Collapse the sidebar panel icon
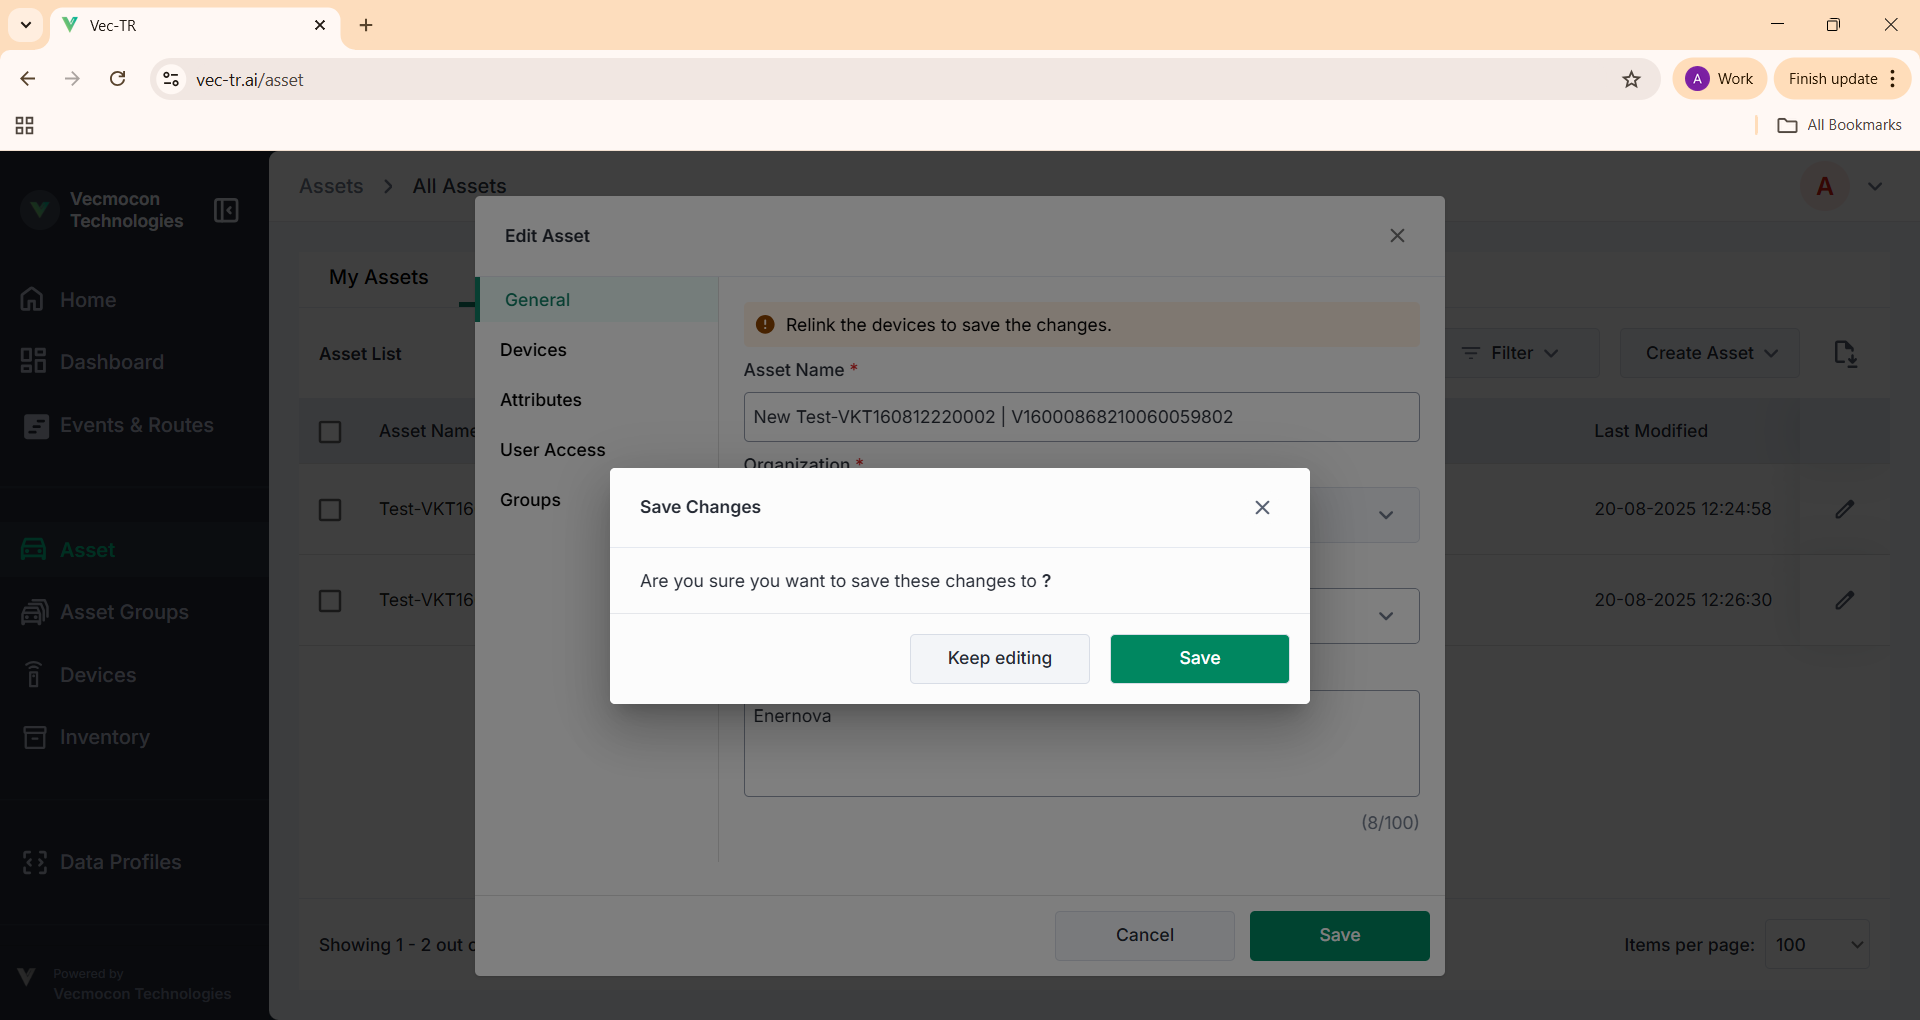Viewport: 1920px width, 1020px height. point(226,210)
